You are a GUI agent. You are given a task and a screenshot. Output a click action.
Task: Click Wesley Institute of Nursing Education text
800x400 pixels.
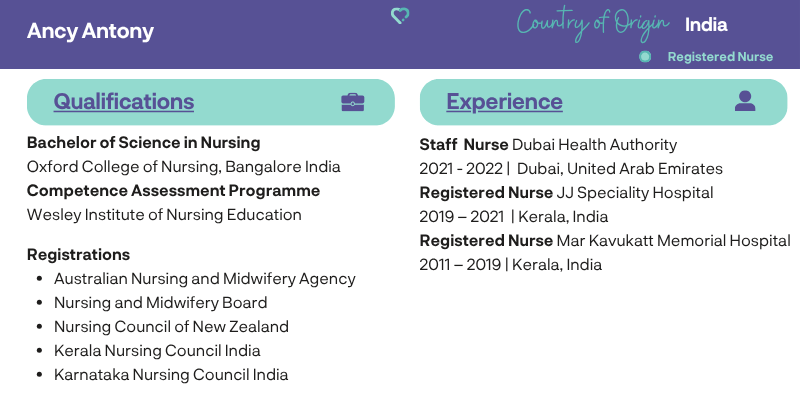[164, 214]
